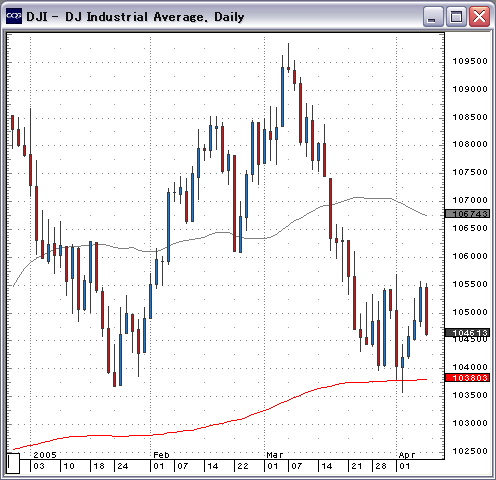Click the 01 date marker under Apr
Screen dimensions: 496x480
pyautogui.click(x=405, y=466)
